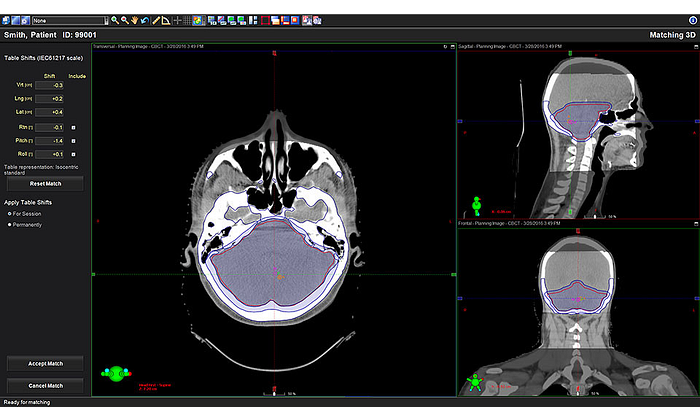This screenshot has height=420, width=700.
Task: Toggle the crosshair display icon
Action: point(177,21)
